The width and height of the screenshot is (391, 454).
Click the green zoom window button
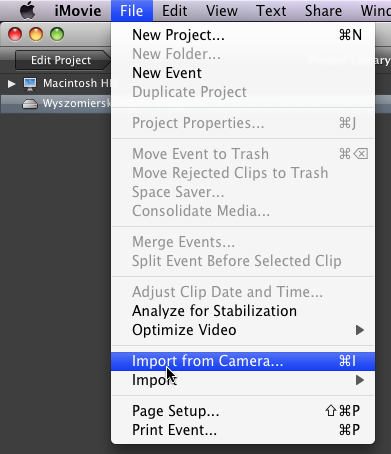pos(57,34)
